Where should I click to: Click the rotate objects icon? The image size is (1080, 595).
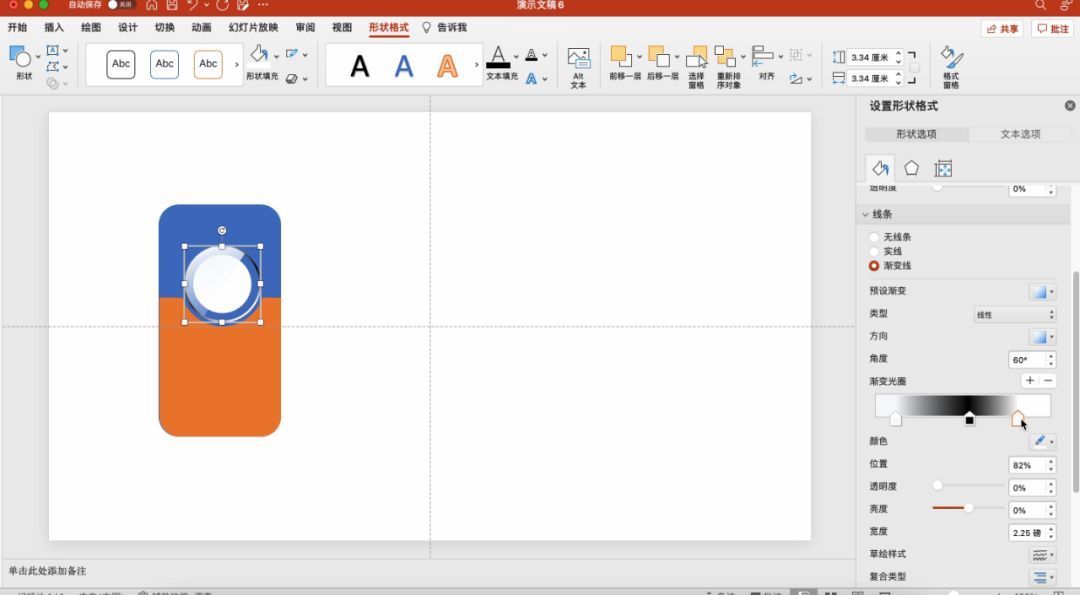(x=796, y=79)
